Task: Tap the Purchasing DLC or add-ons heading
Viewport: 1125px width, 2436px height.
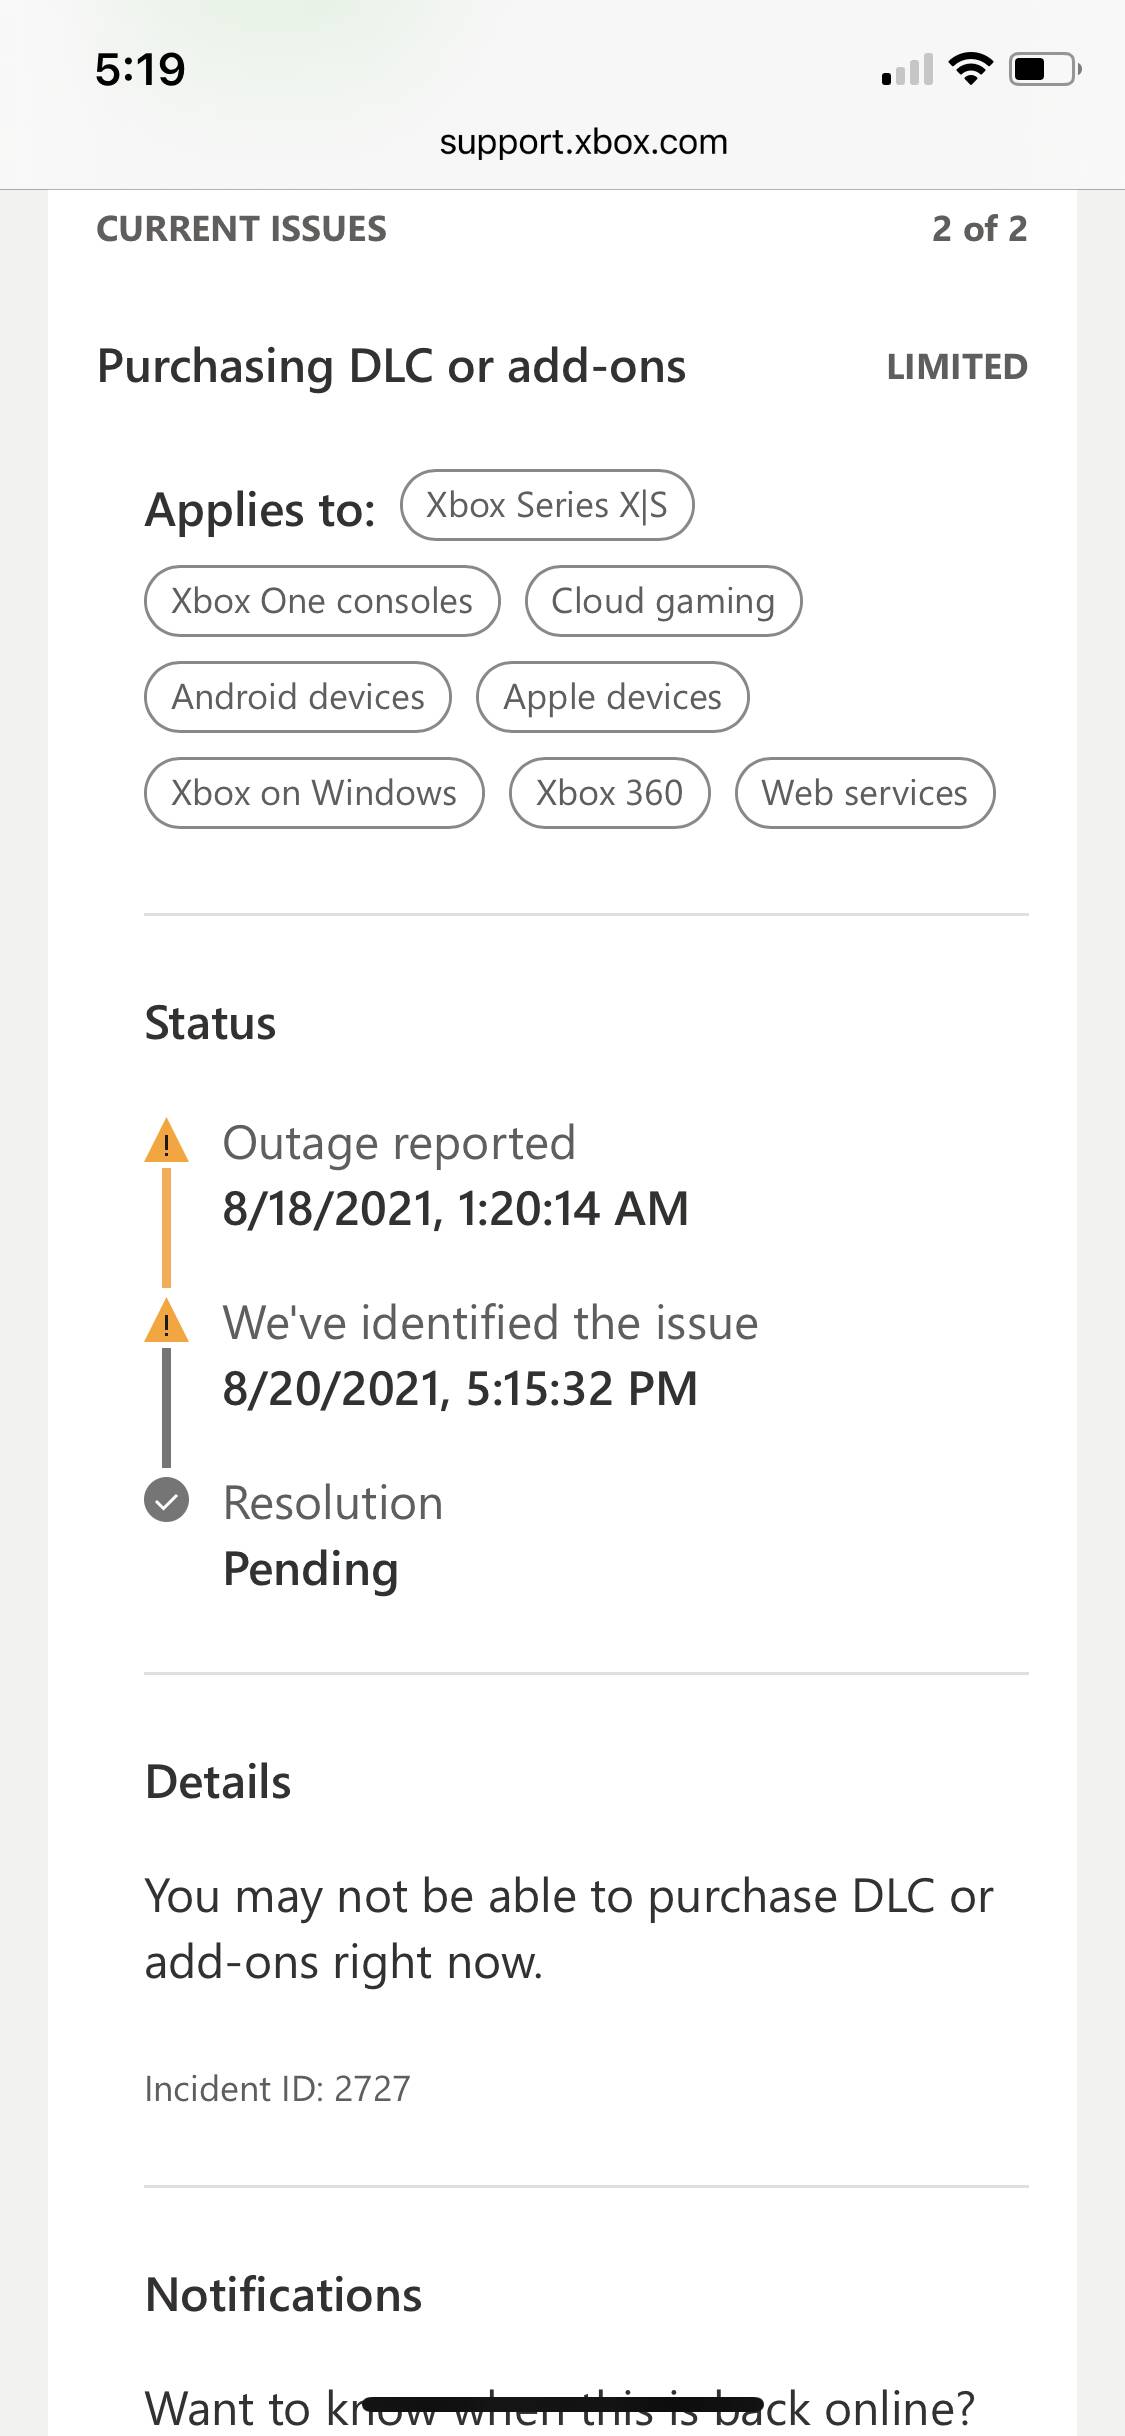Action: pos(391,366)
